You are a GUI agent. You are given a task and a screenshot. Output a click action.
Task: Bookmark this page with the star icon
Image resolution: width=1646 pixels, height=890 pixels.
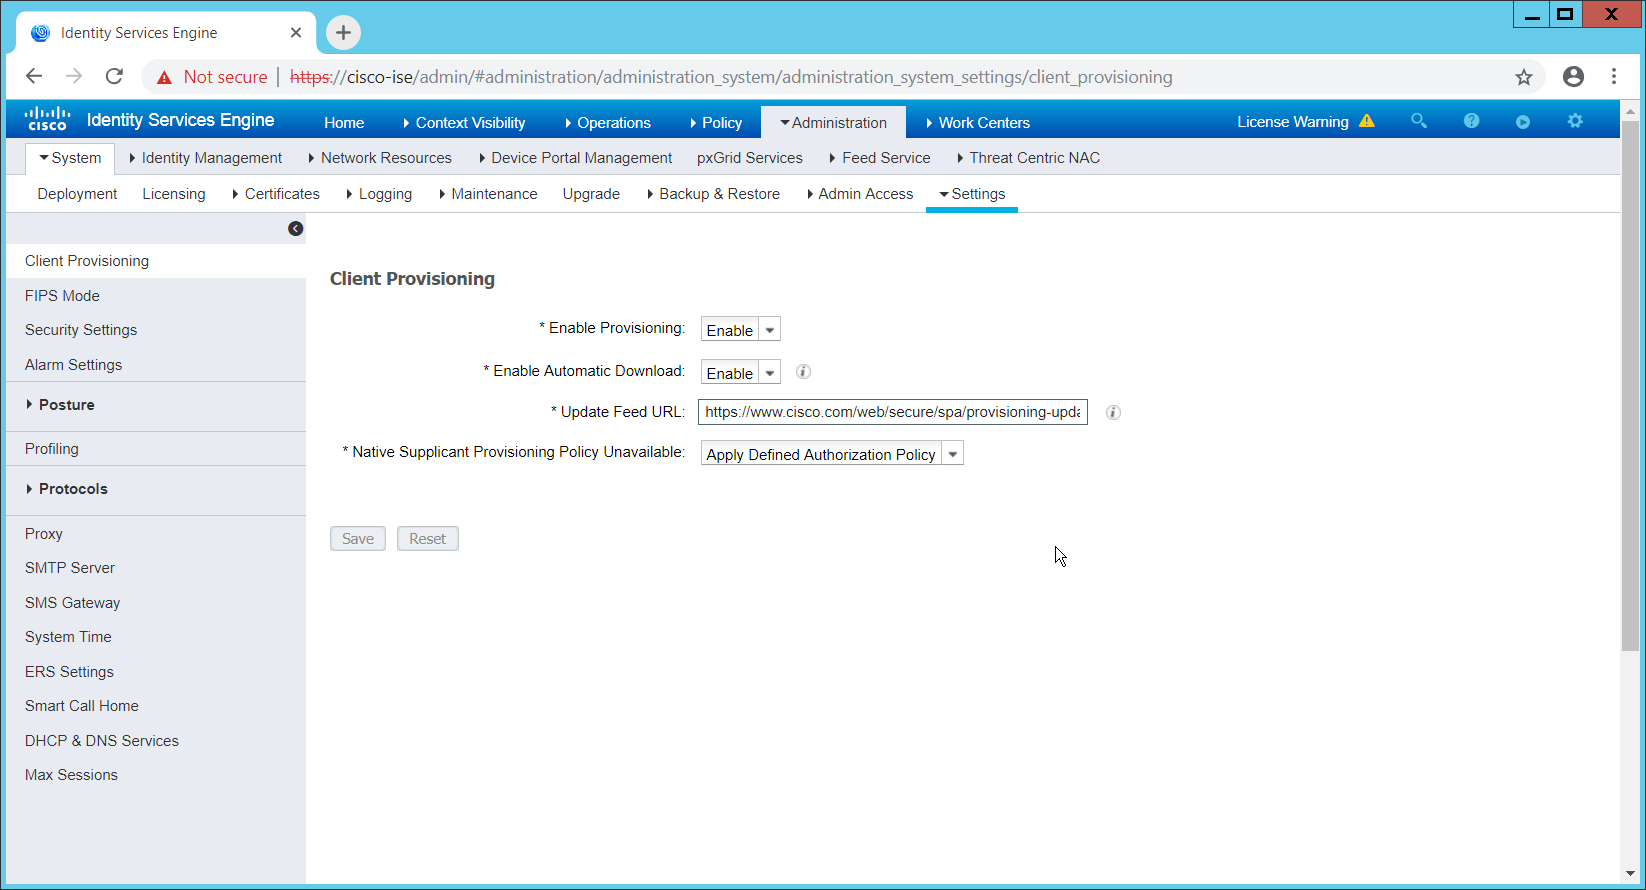pos(1523,77)
